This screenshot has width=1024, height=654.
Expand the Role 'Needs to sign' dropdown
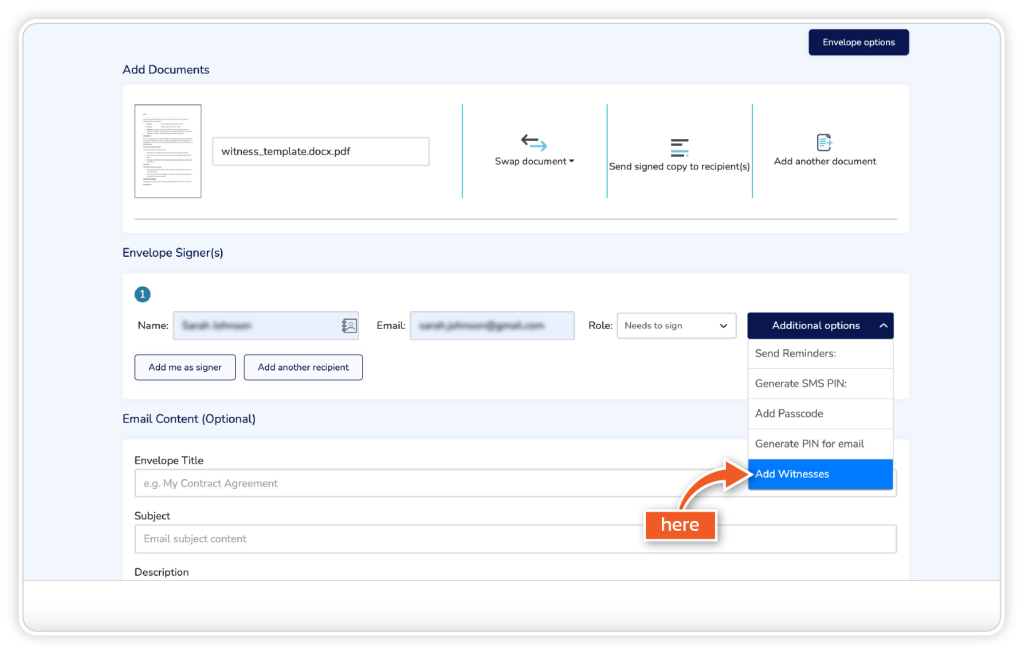(676, 326)
